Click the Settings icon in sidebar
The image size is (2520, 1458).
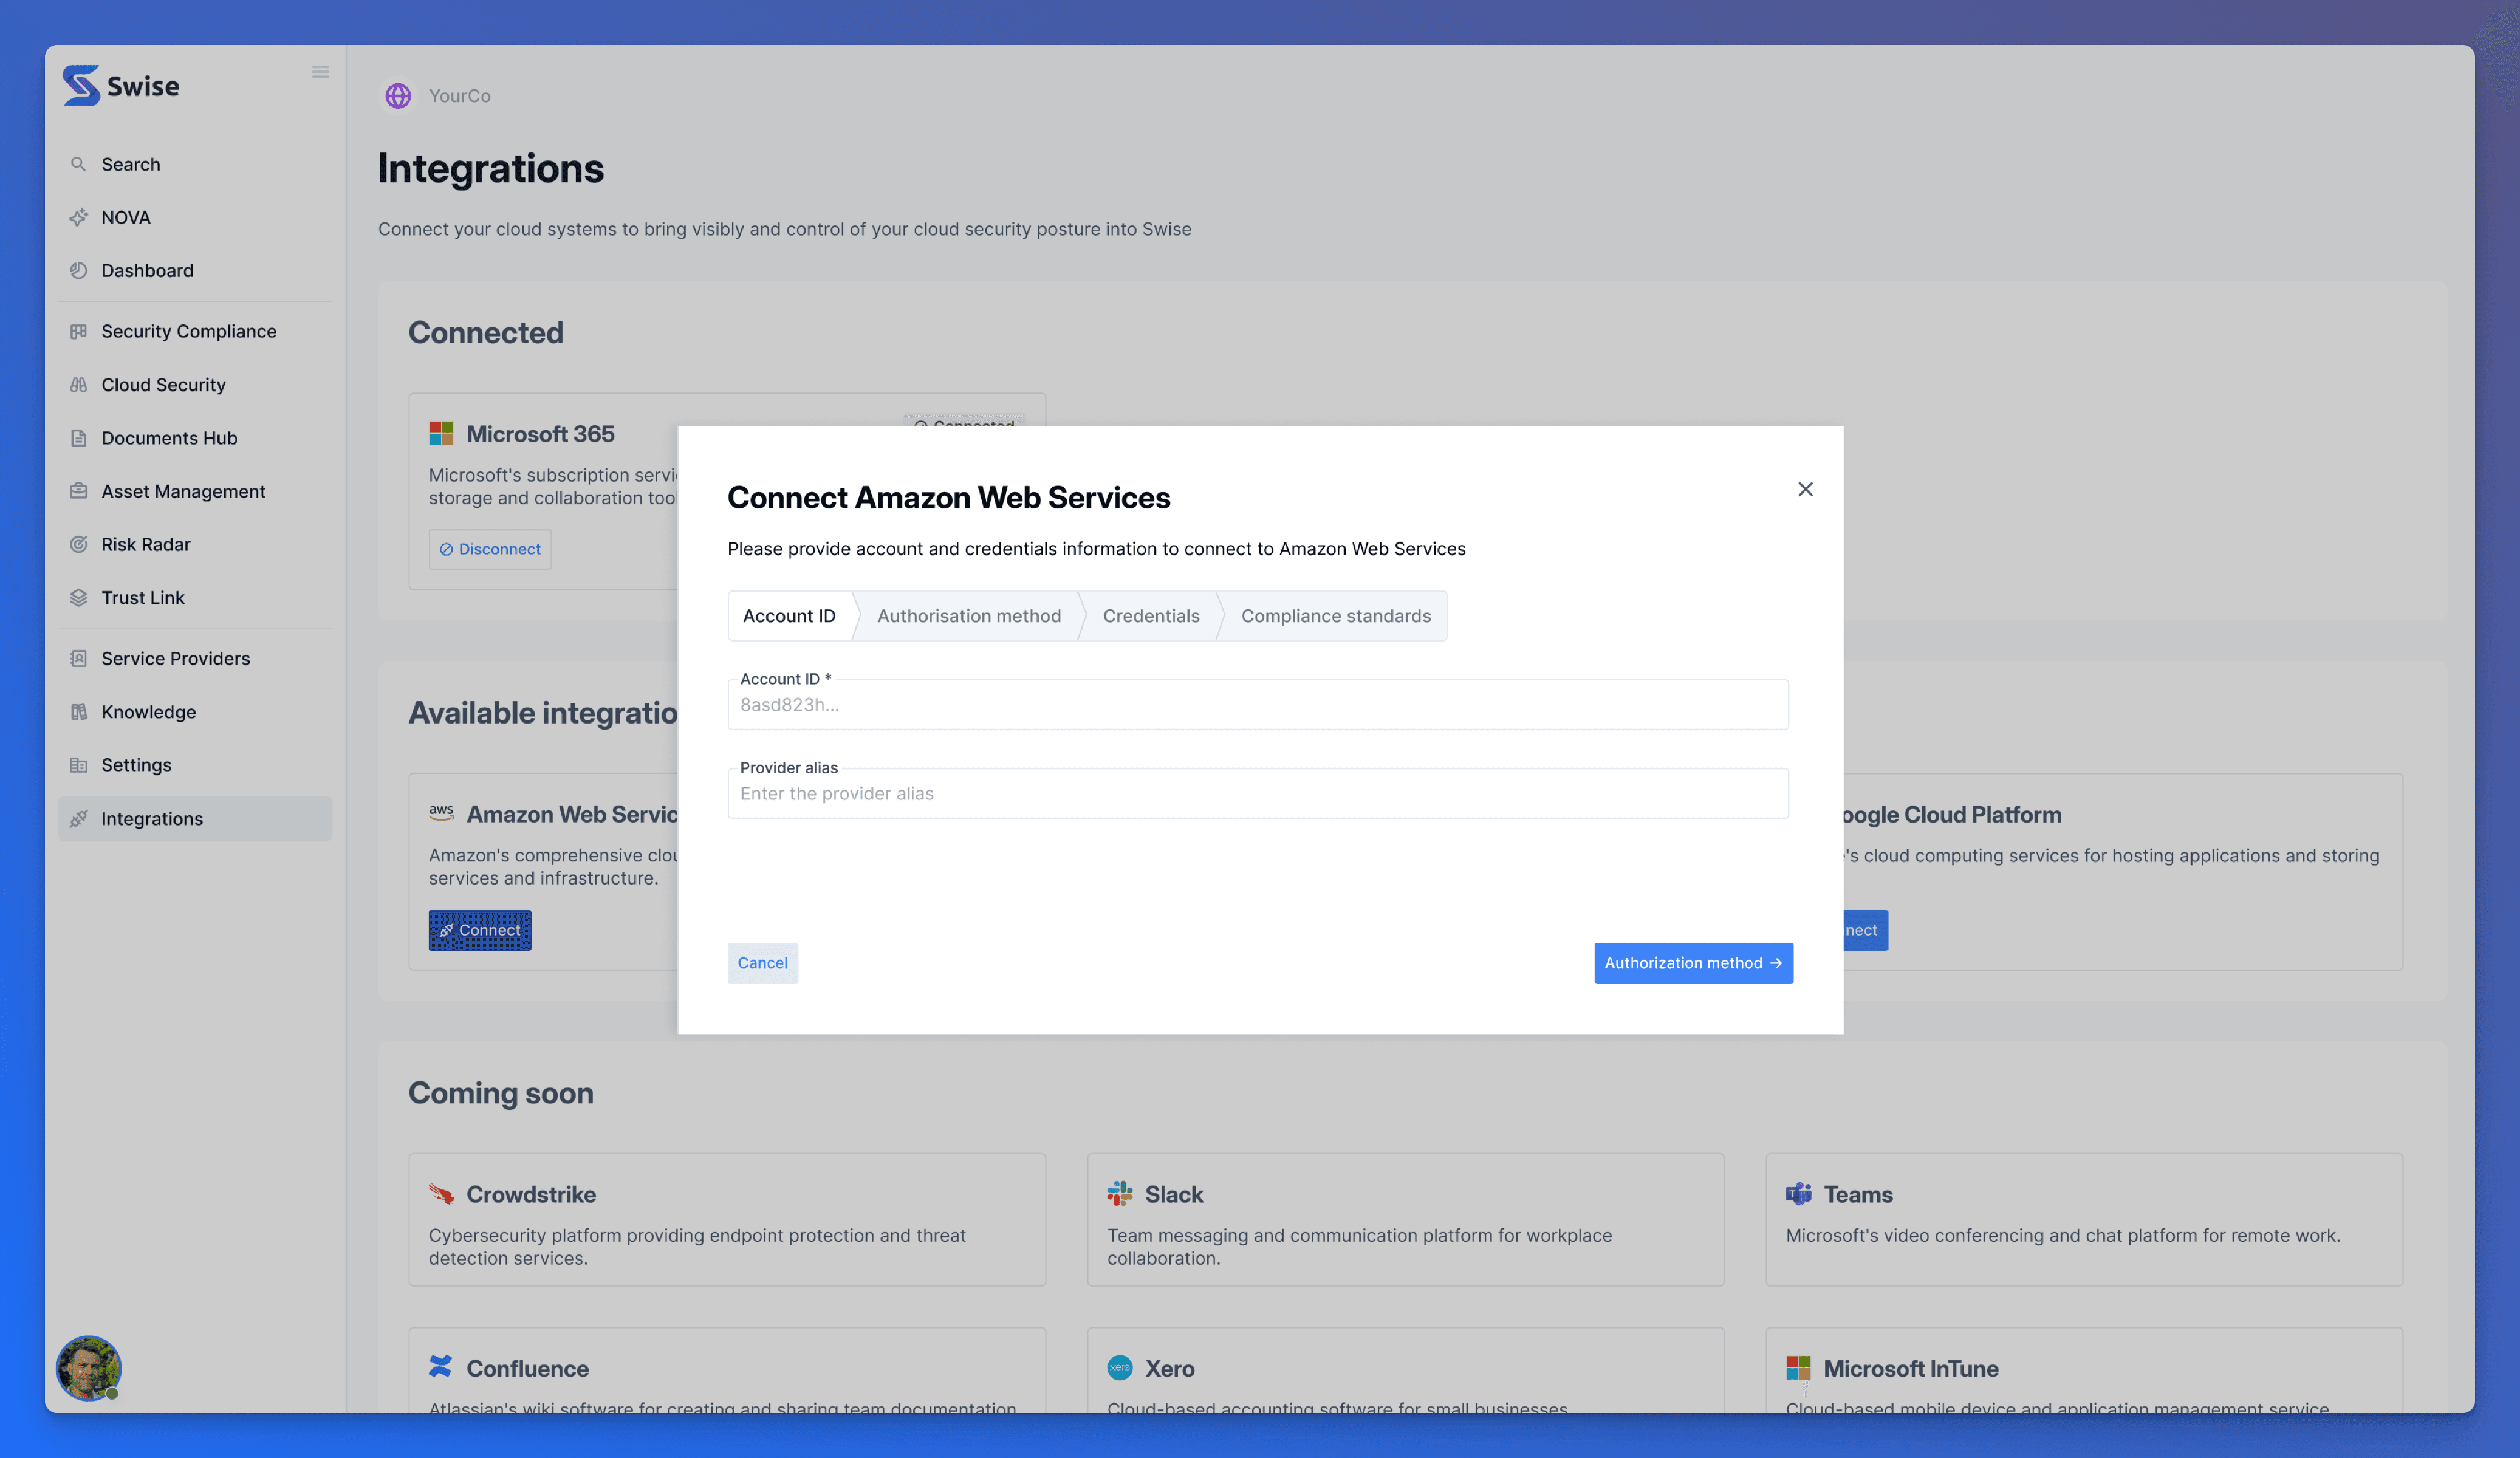pyautogui.click(x=78, y=765)
